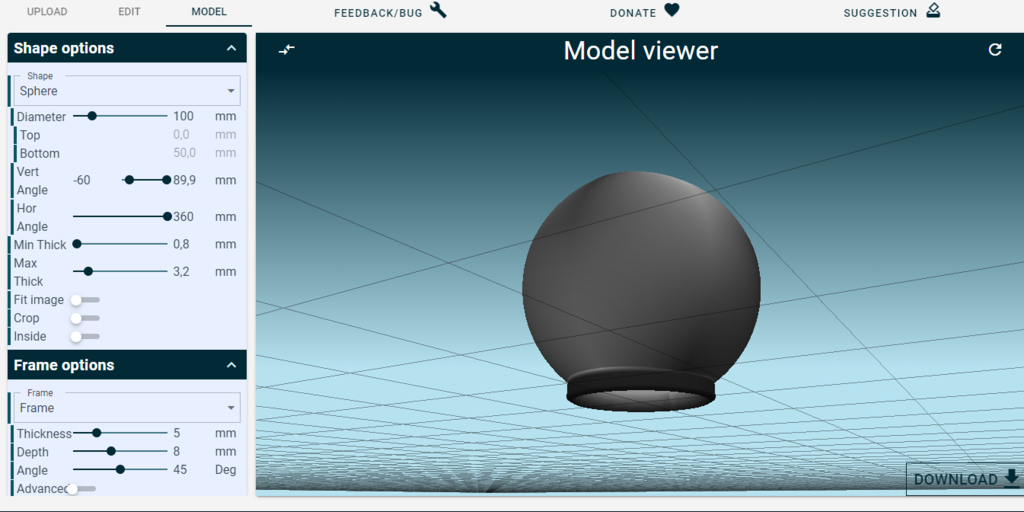Click the Min Thick value 0,8
Image resolution: width=1024 pixels, height=512 pixels.
181,244
